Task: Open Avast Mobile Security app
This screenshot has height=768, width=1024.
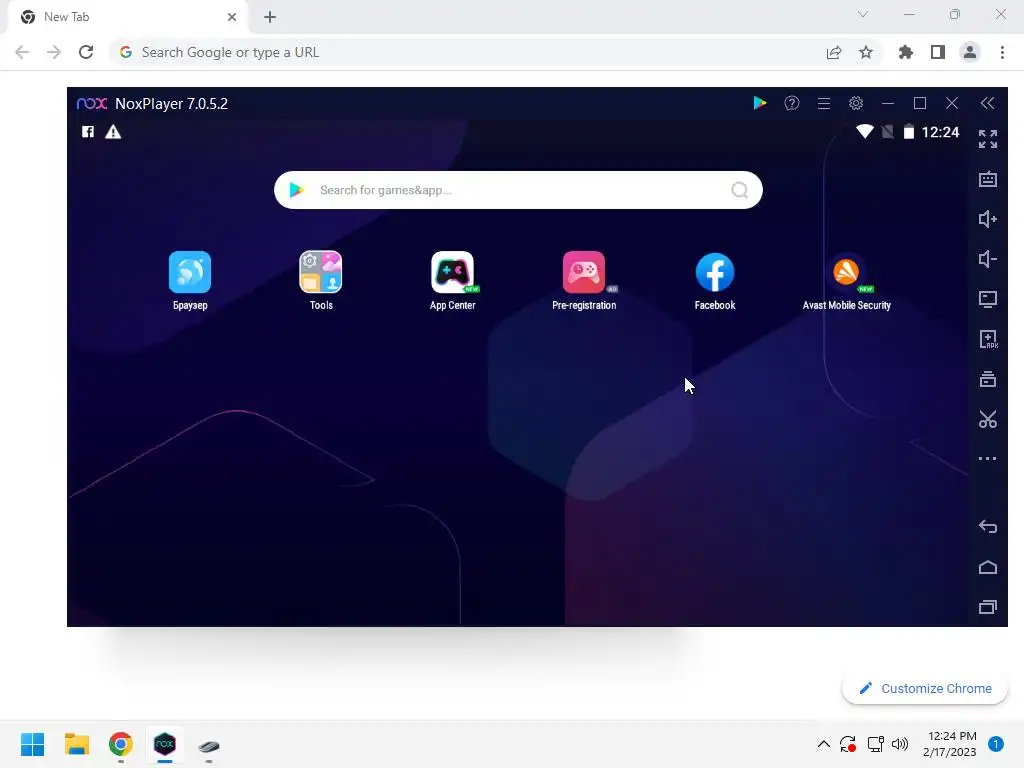Action: coord(846,272)
